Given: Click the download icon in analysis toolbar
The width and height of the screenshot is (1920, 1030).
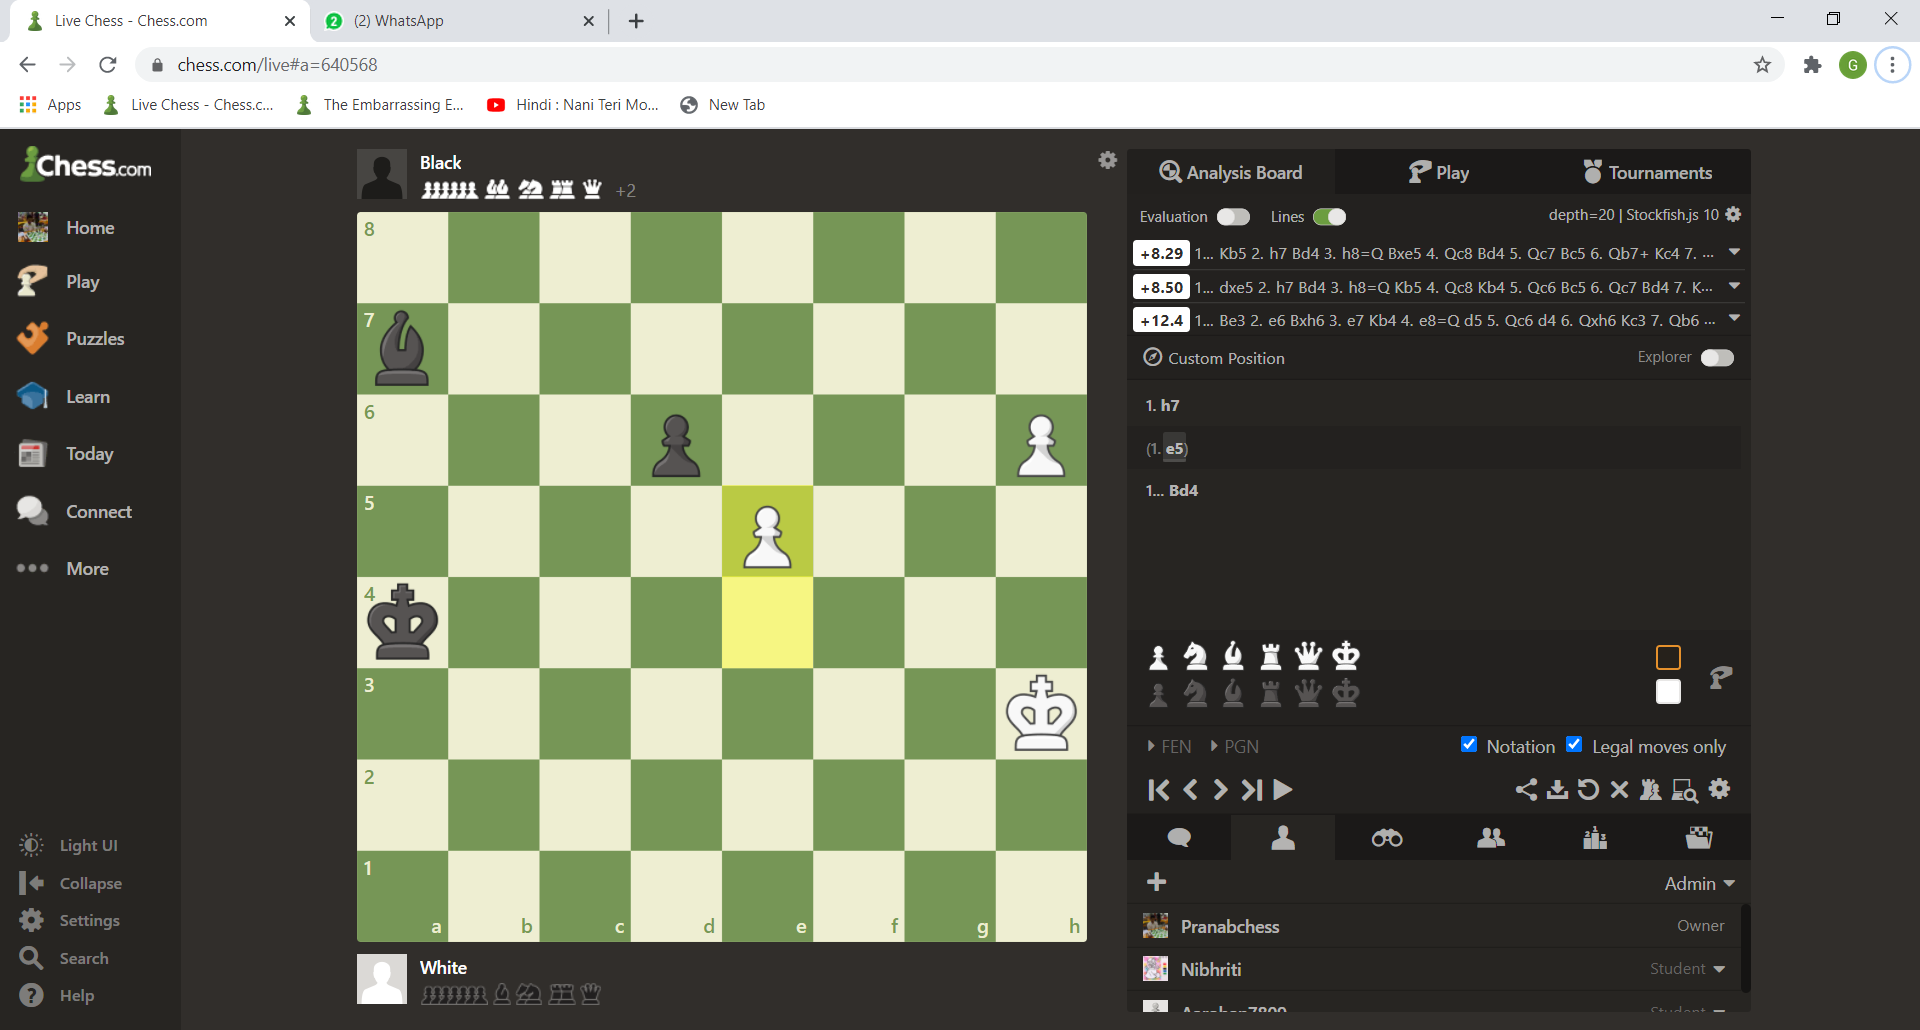Looking at the screenshot, I should pyautogui.click(x=1557, y=790).
